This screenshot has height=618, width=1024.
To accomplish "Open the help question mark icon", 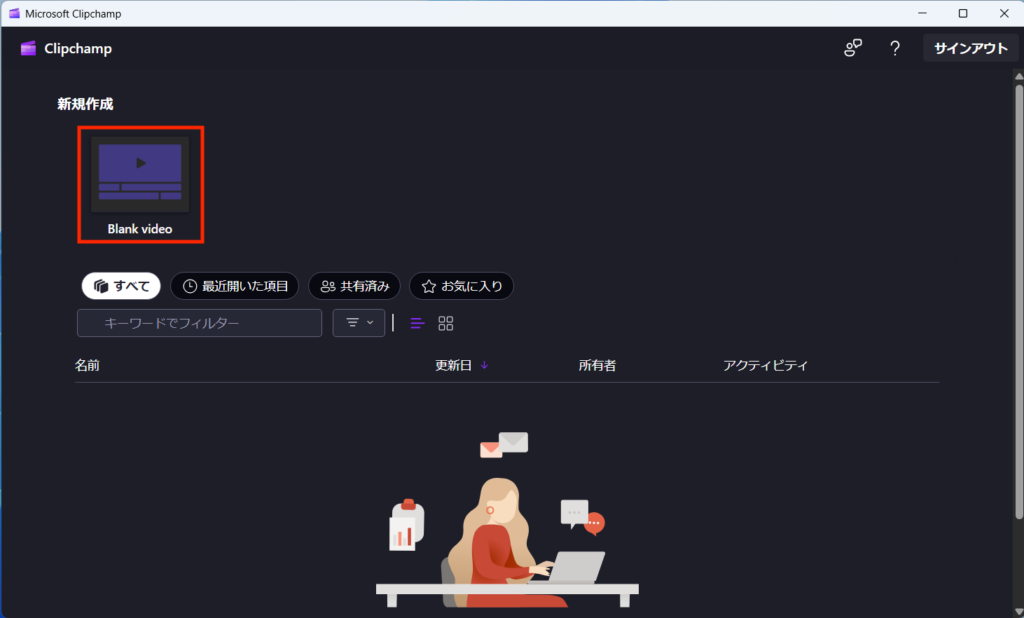I will (895, 48).
